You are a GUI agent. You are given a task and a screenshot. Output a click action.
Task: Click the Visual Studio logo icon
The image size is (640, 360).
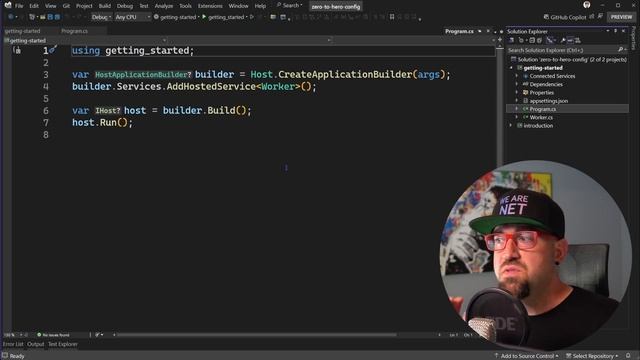8,5
